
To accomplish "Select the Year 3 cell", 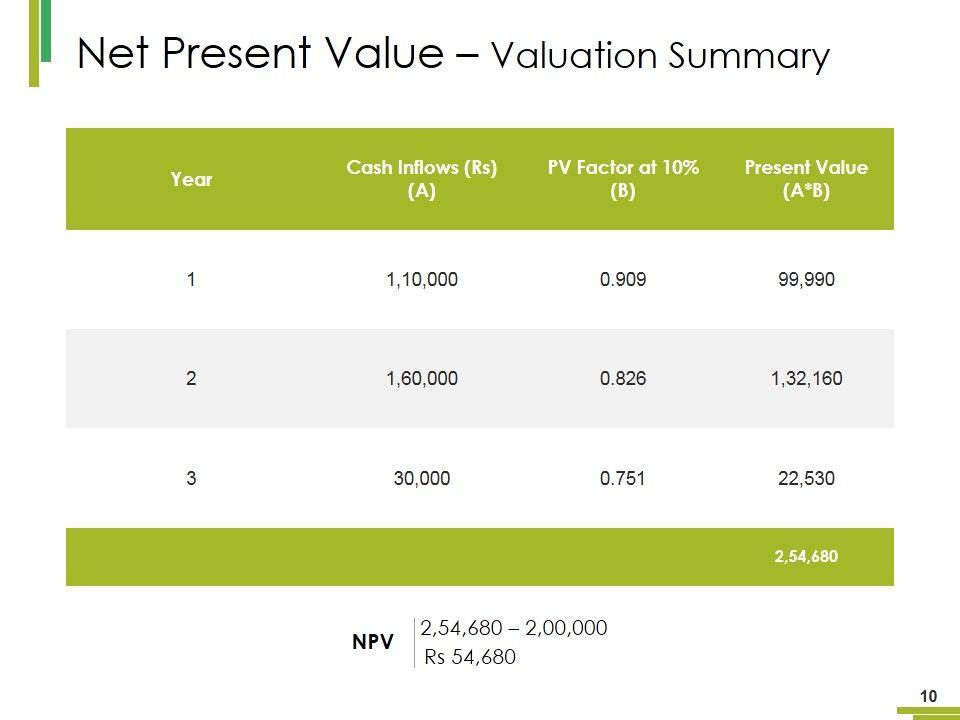I will pyautogui.click(x=191, y=479).
